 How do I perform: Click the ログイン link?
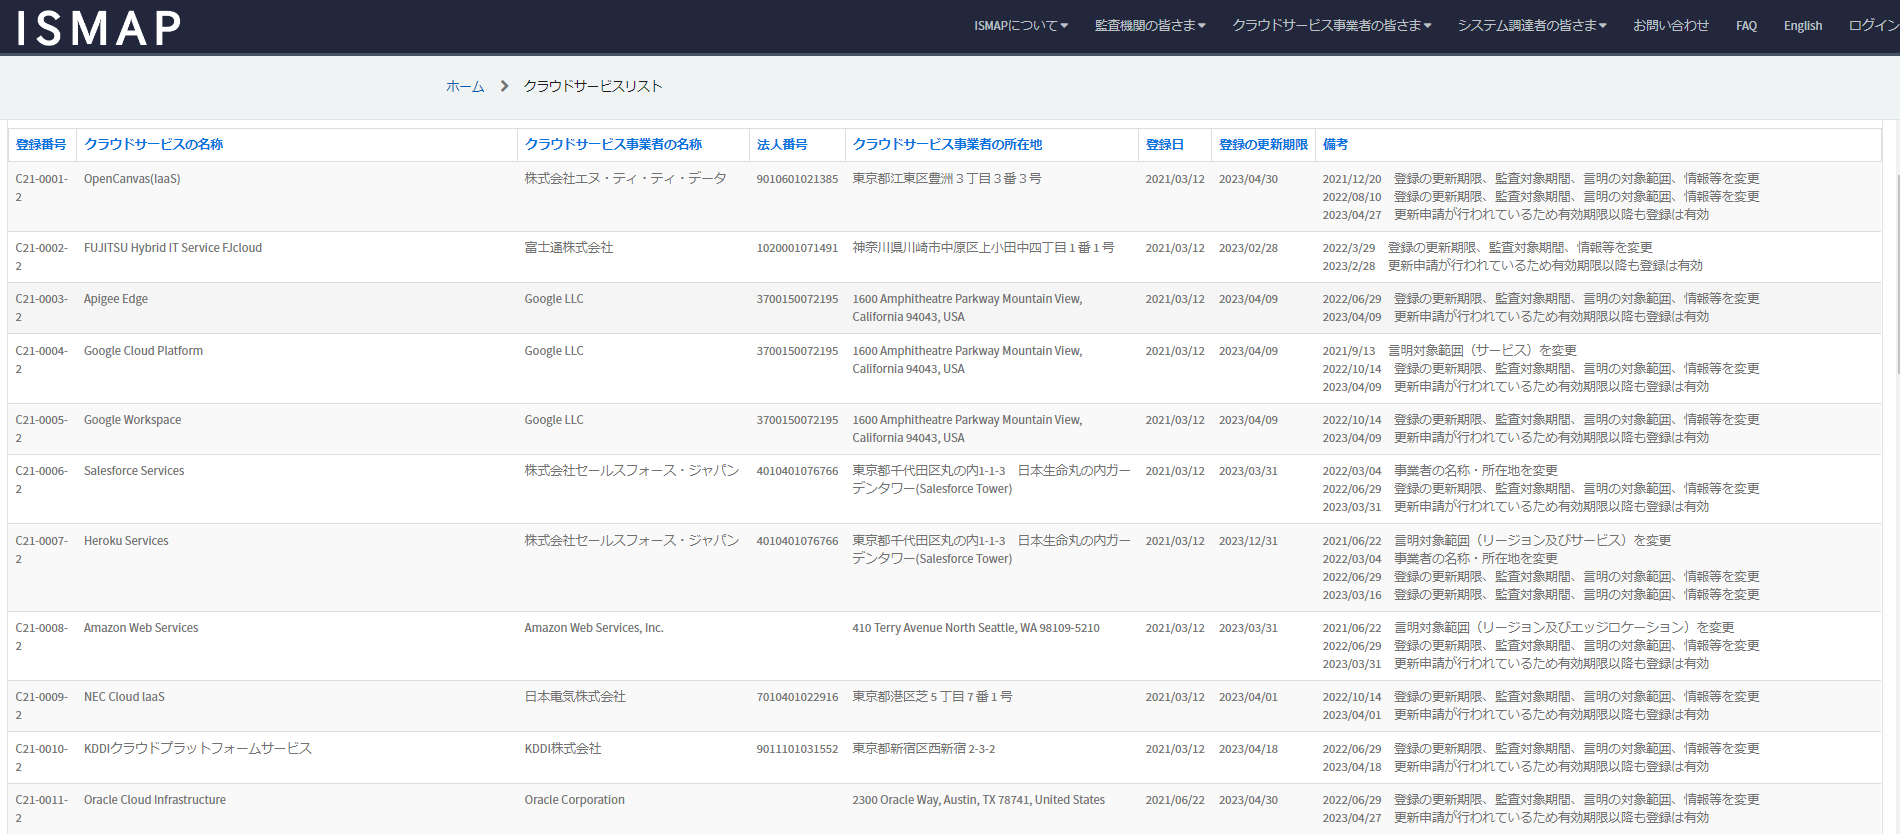click(1872, 26)
